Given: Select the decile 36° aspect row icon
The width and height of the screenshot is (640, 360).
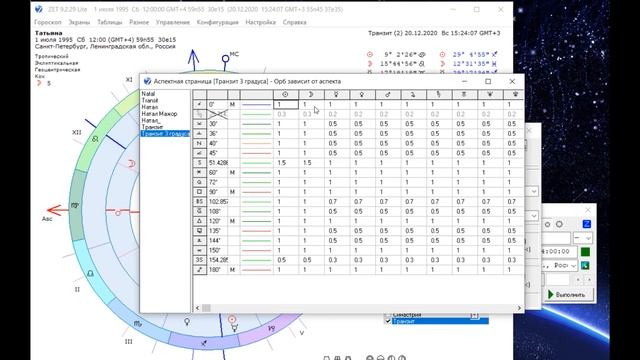Looking at the screenshot, I should click(200, 133).
